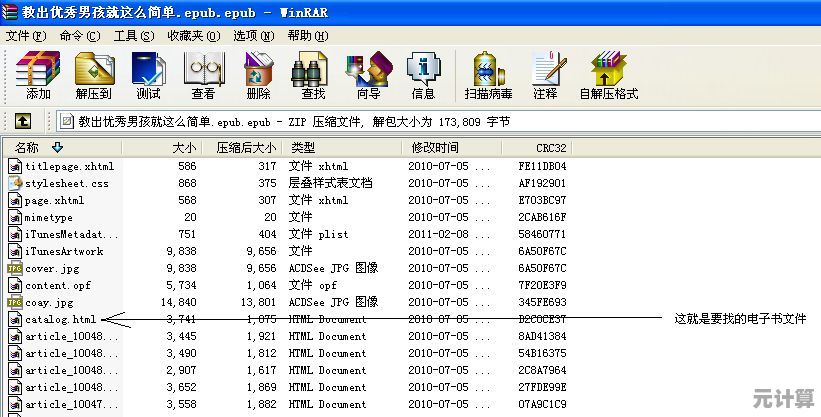The width and height of the screenshot is (821, 417).
Task: Select the catalog.html file
Action: (x=60, y=319)
